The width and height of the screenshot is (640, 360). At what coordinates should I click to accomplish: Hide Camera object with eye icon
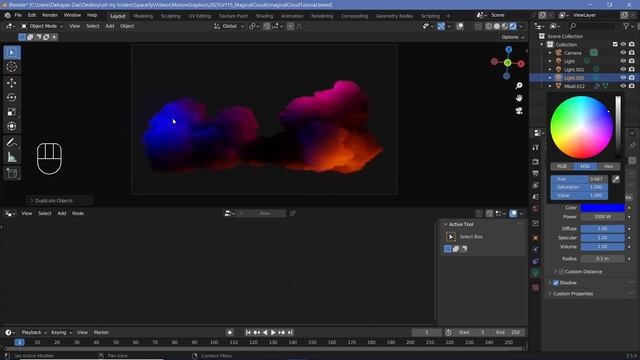tap(623, 53)
